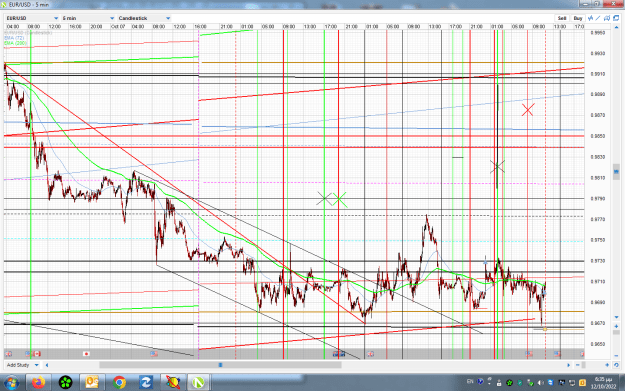Click the pop-out chart window icon
Screen dimensions: 625x391
click(616, 18)
